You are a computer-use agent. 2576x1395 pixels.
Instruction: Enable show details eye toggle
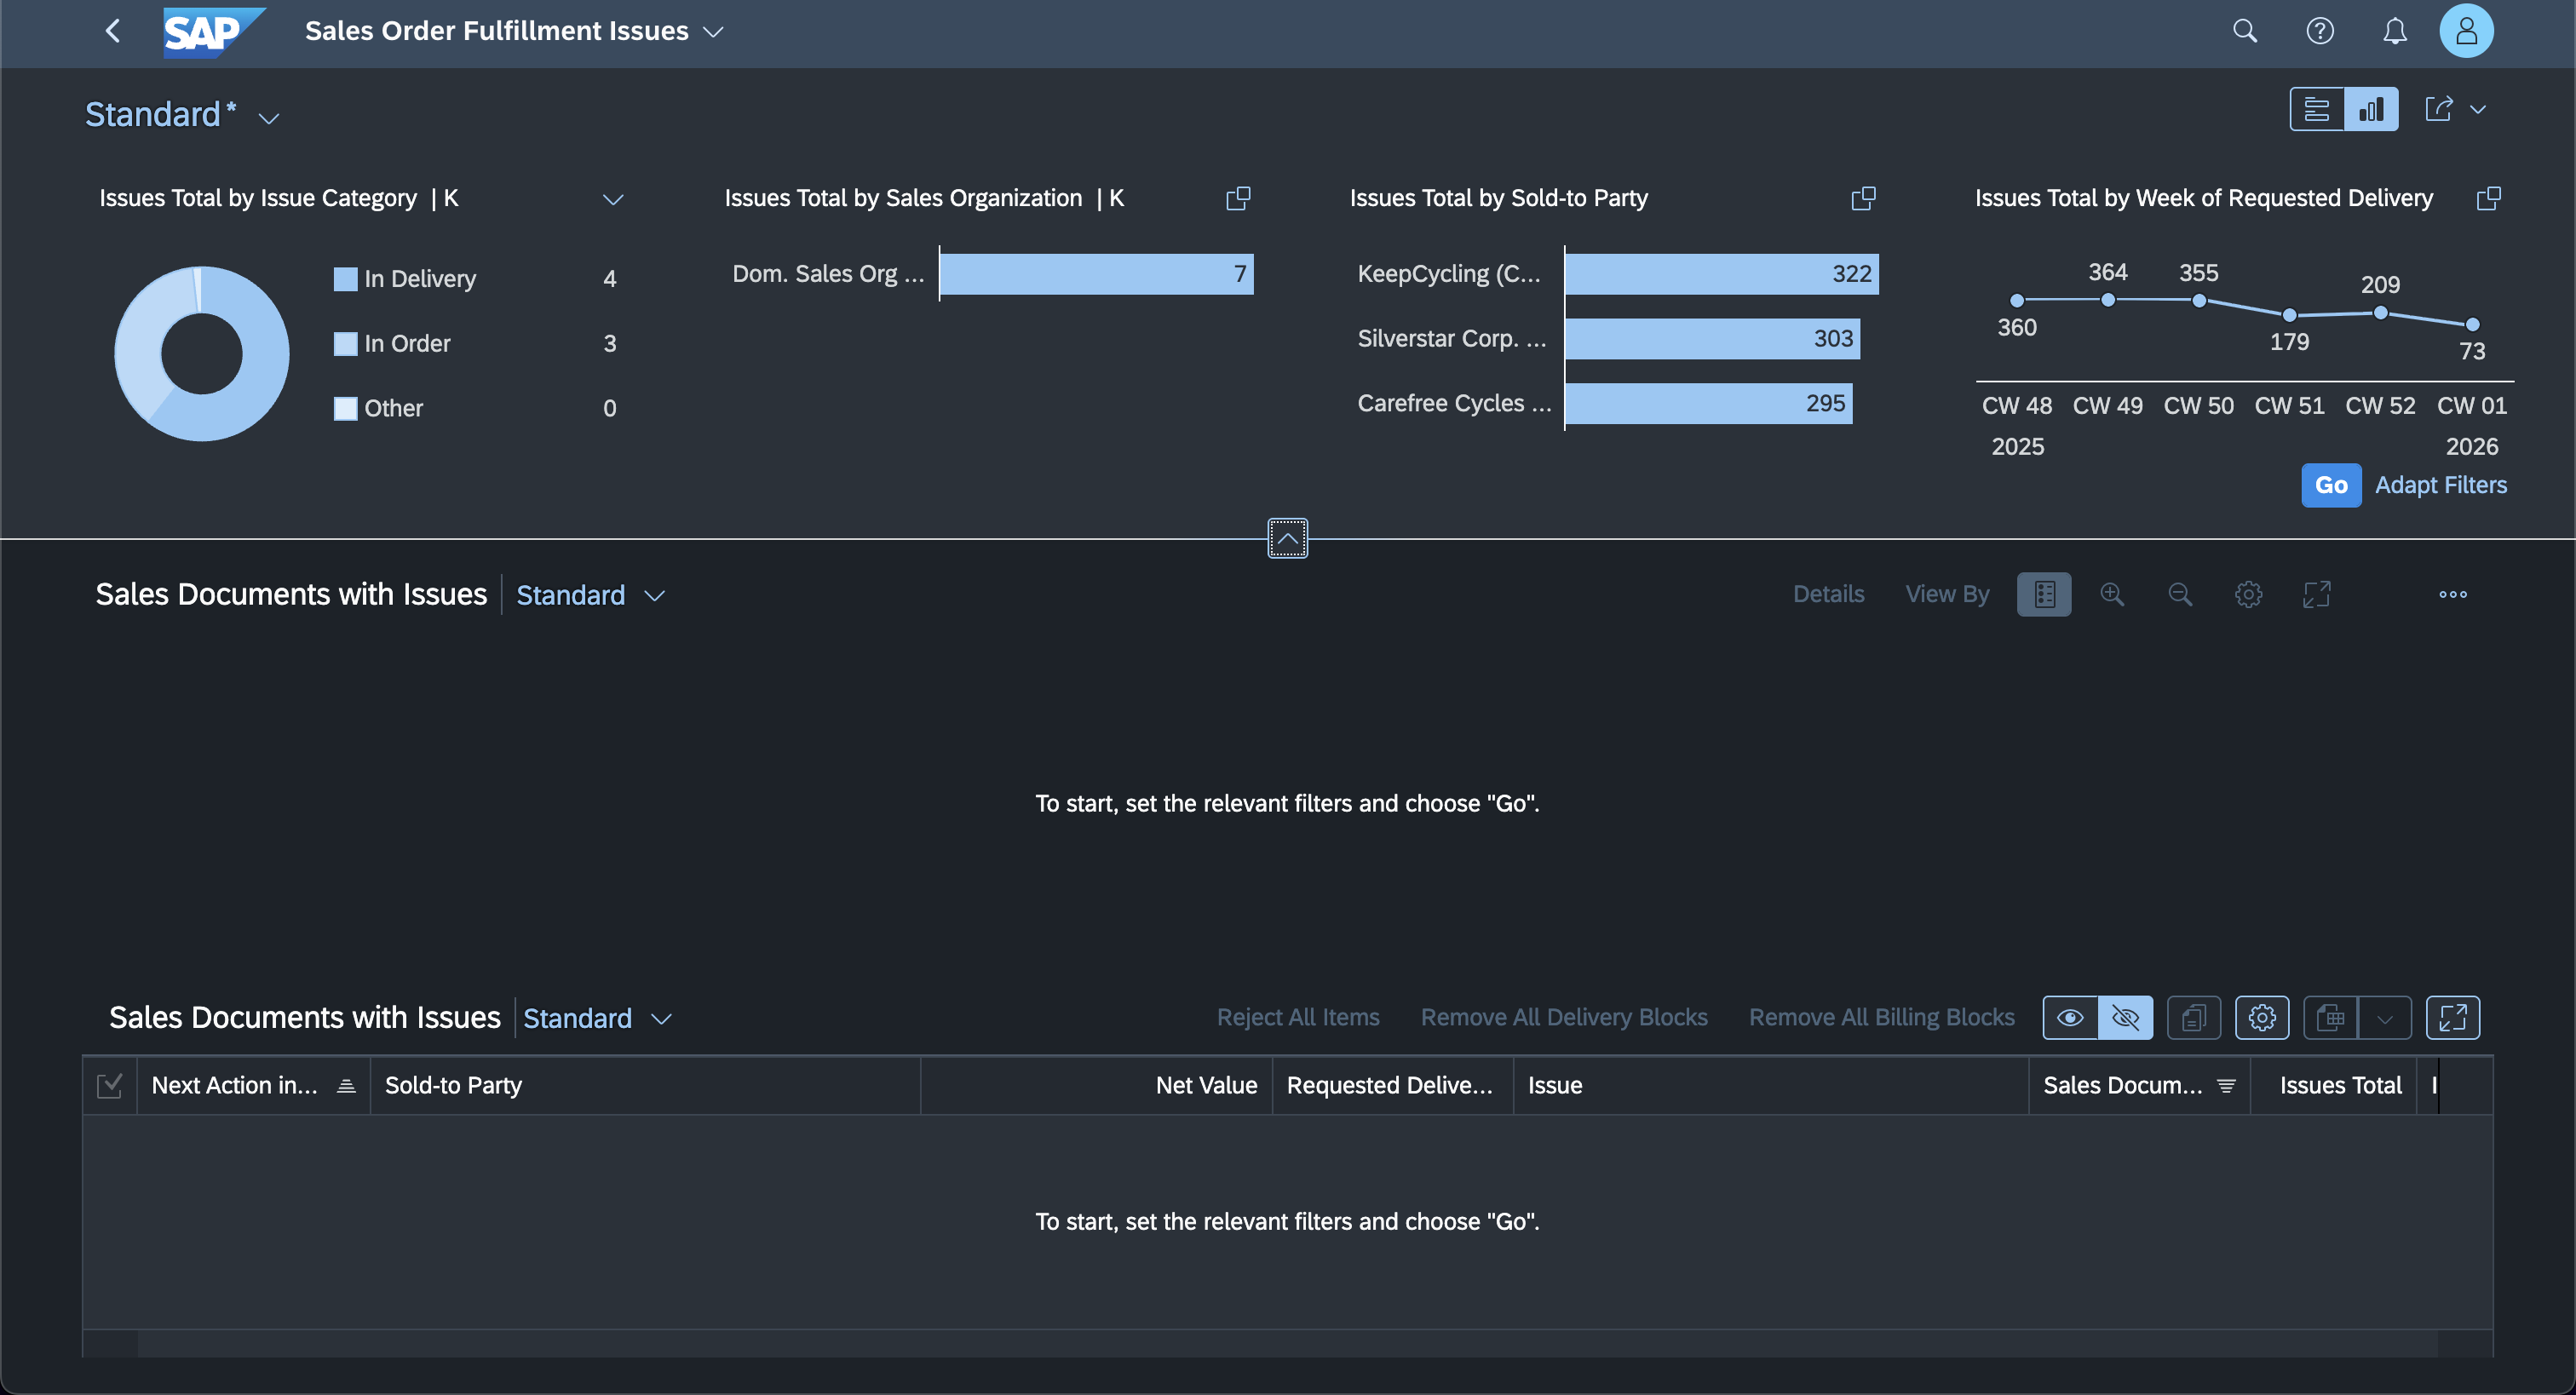coord(2070,1018)
